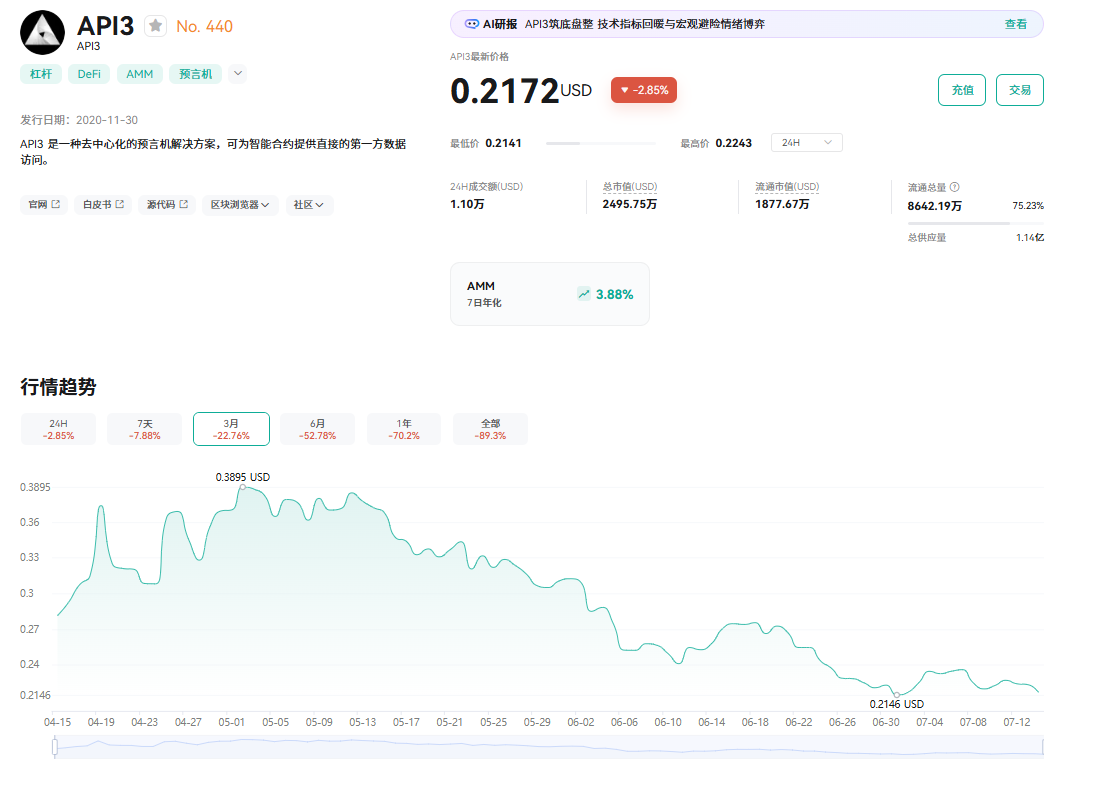Select the 24H trend tab
Screen dimensions: 1108x806
click(x=58, y=429)
